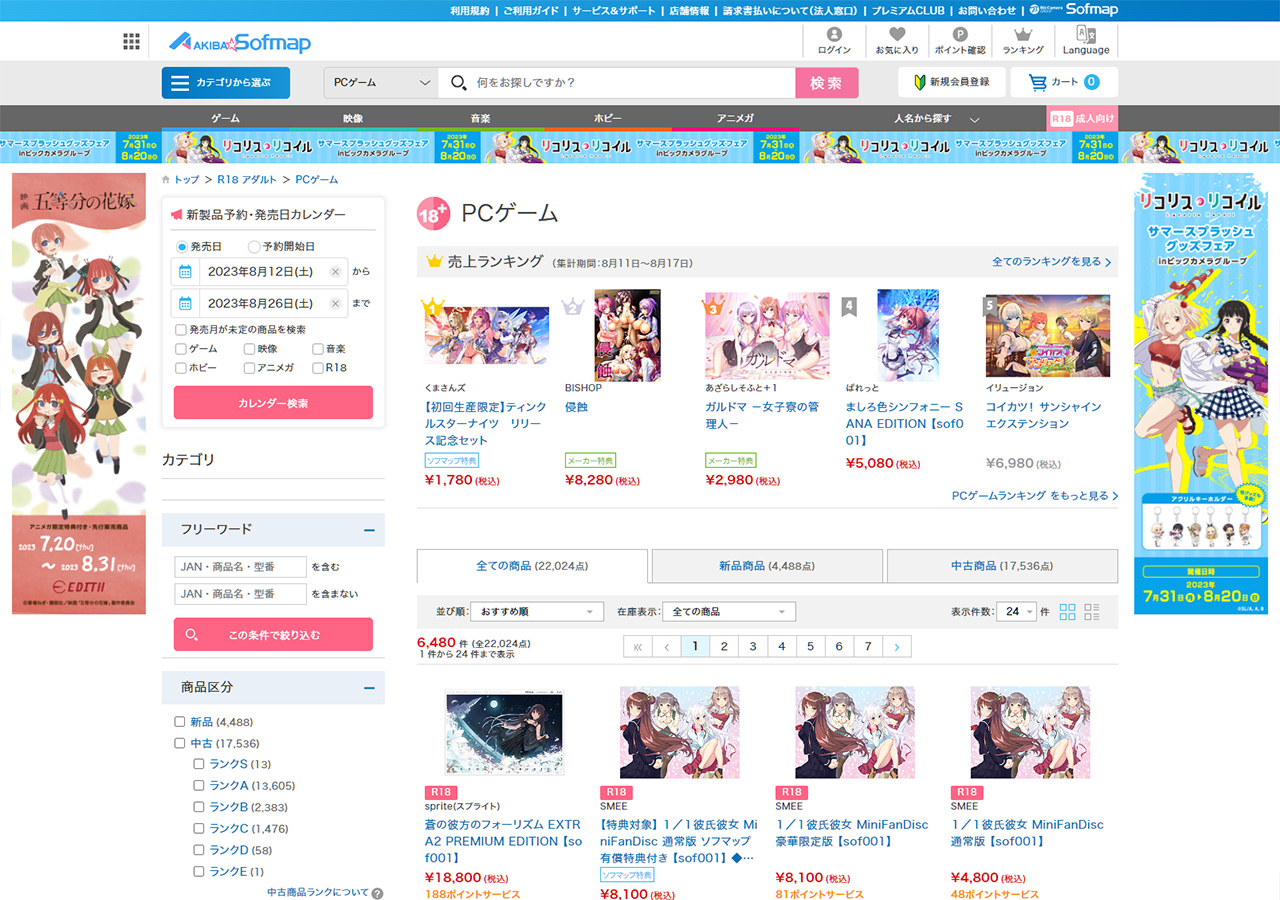Click the main search text field
The image size is (1280, 900).
click(x=630, y=83)
